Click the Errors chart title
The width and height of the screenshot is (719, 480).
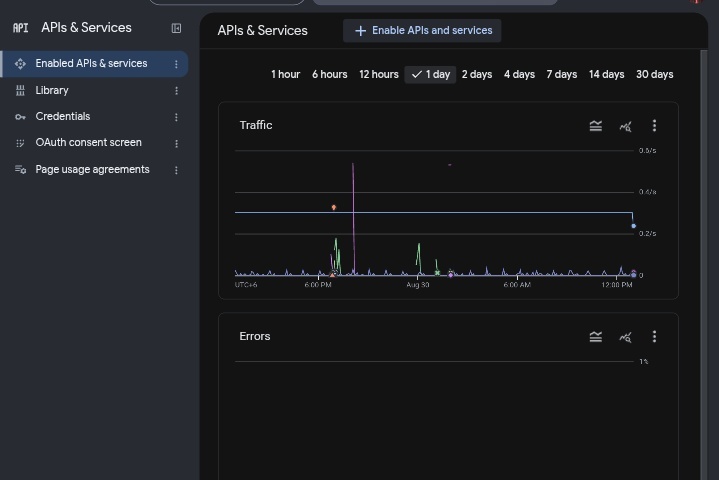254,336
